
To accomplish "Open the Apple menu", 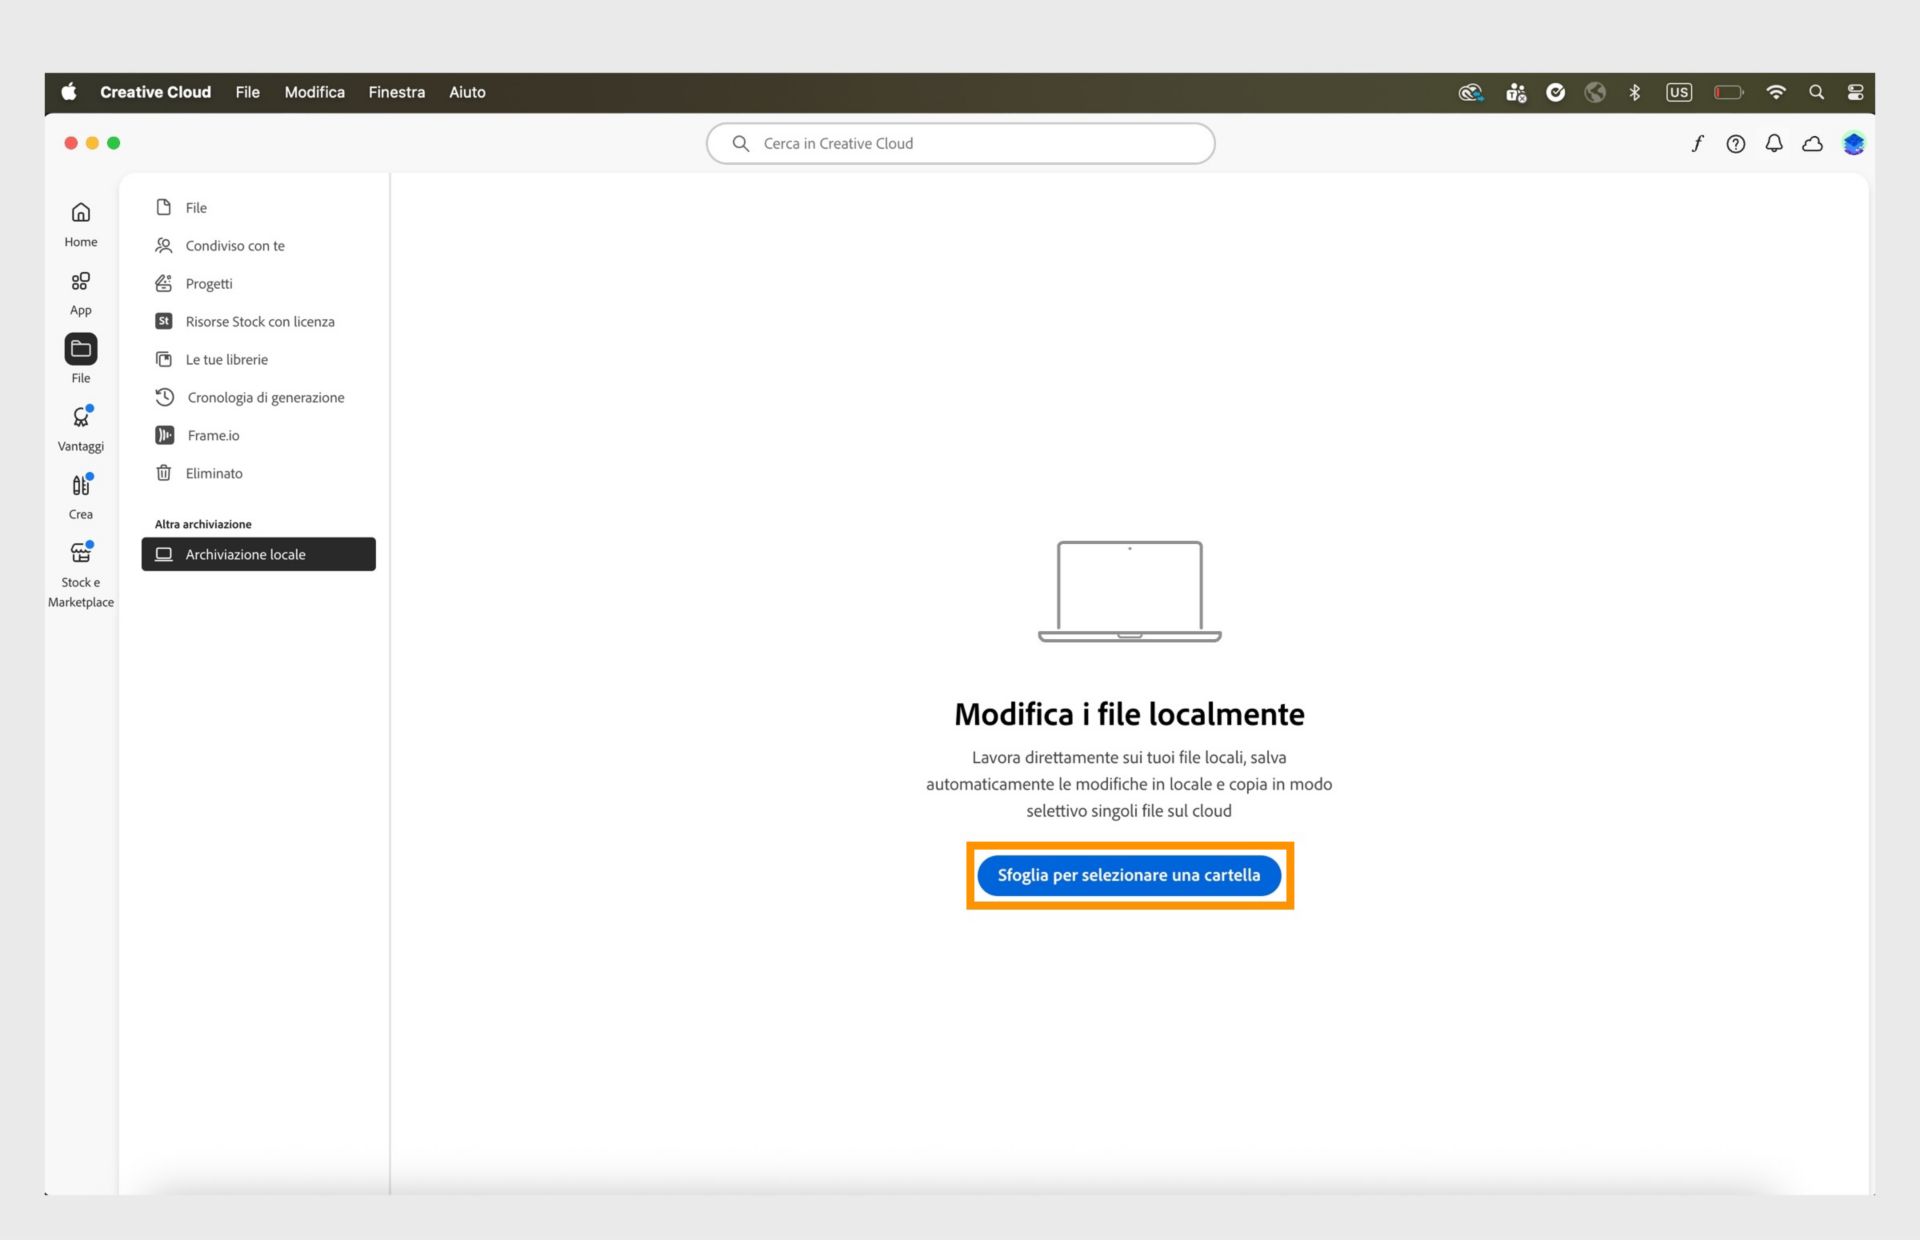I will [69, 92].
